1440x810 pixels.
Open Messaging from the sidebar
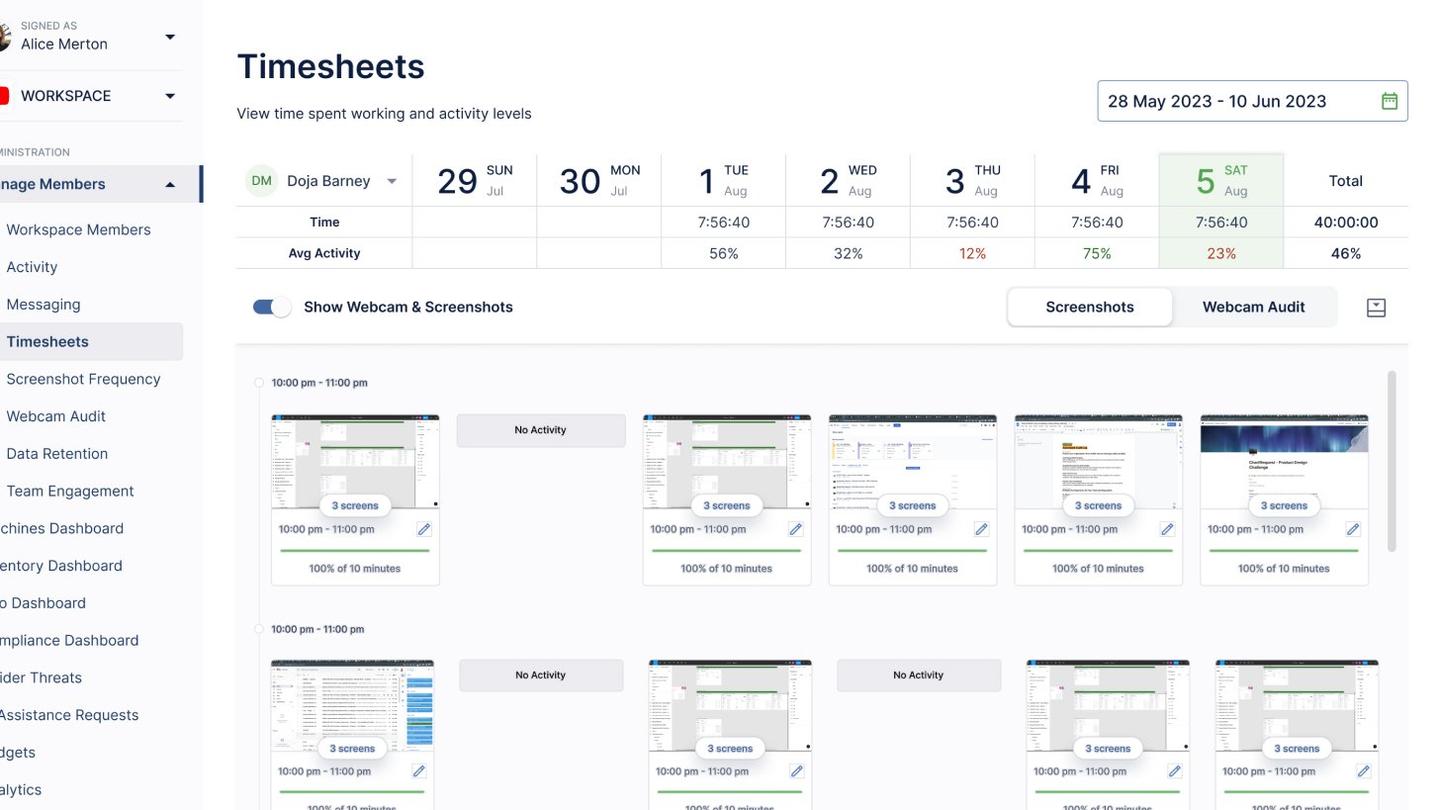(43, 304)
